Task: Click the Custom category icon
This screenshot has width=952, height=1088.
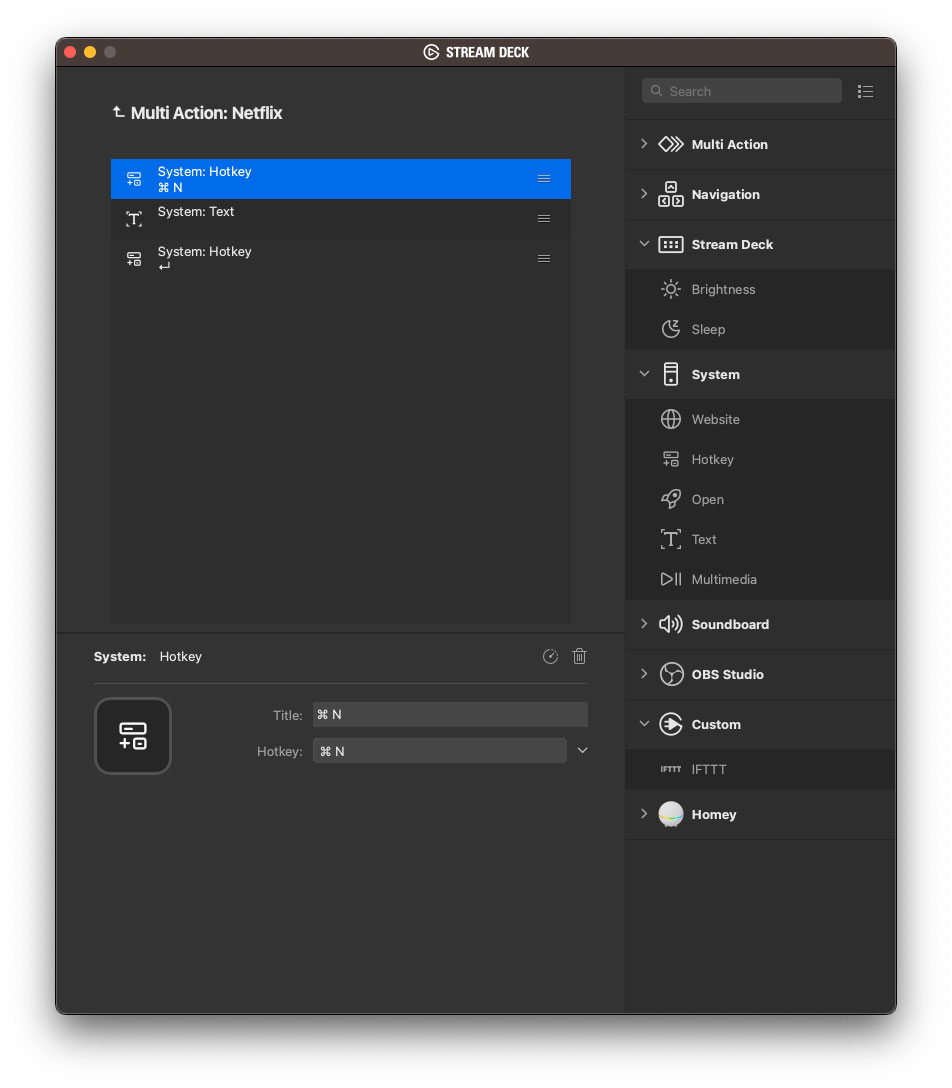Action: pos(670,724)
